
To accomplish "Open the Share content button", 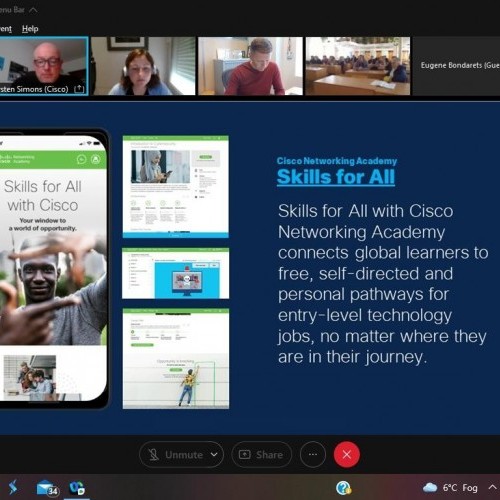I will pyautogui.click(x=262, y=455).
